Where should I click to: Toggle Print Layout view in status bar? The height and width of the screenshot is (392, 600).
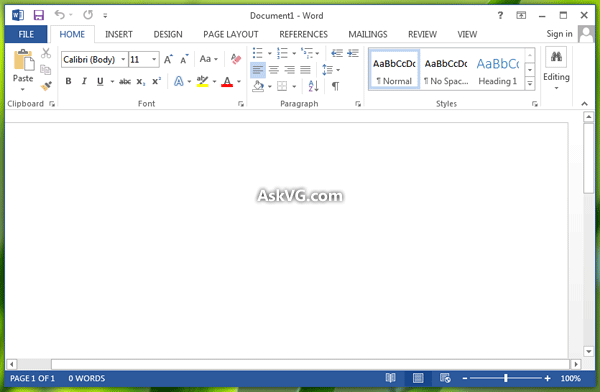click(x=418, y=378)
